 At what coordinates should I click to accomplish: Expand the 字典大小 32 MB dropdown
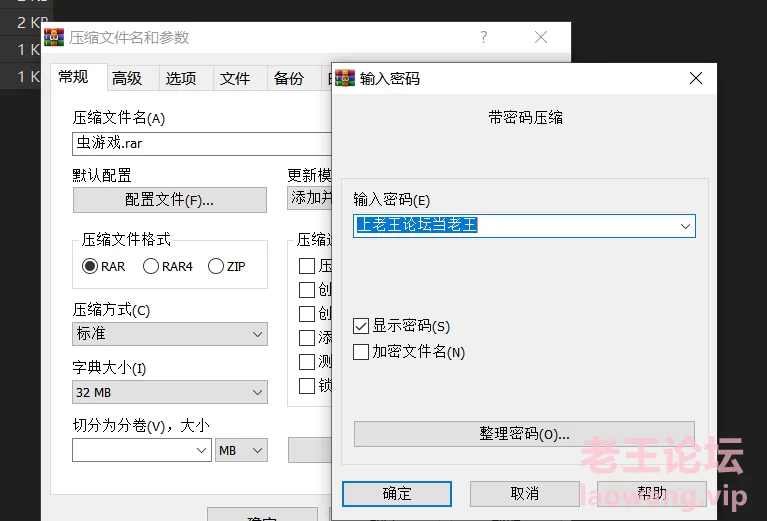(170, 392)
